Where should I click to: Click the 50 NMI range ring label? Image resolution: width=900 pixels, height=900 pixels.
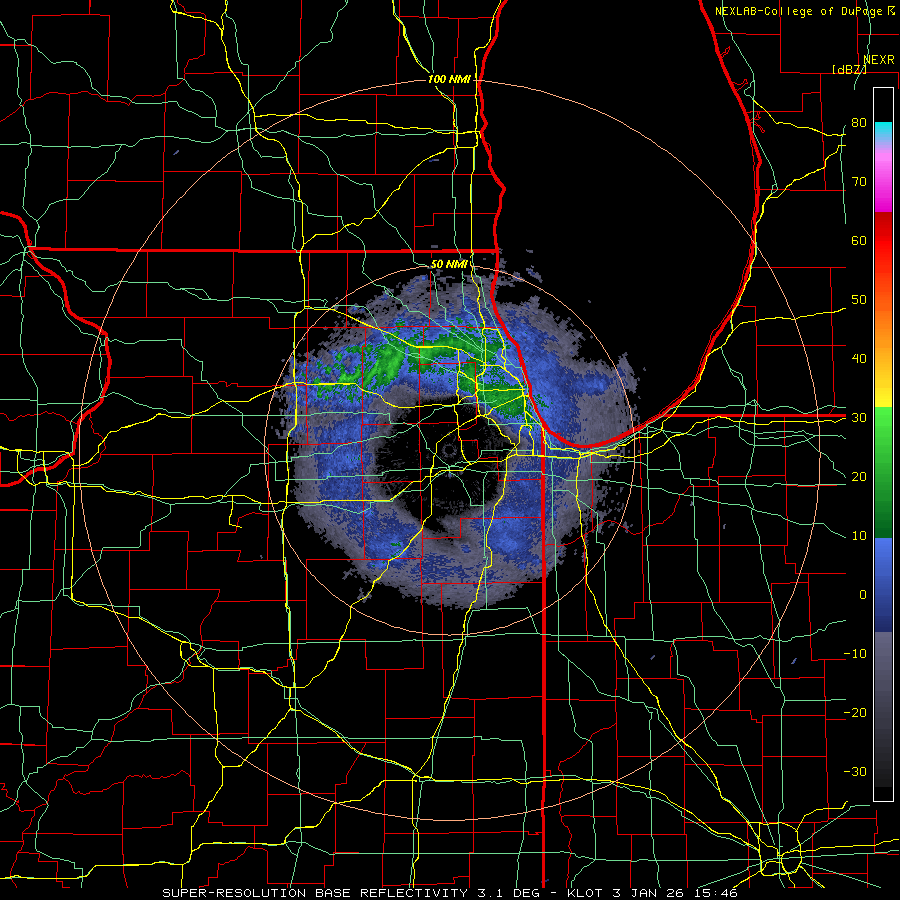pos(449,264)
